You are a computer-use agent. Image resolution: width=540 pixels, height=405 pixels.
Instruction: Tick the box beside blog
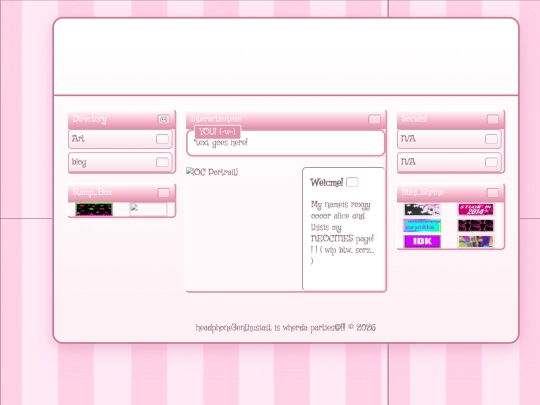[x=162, y=162]
